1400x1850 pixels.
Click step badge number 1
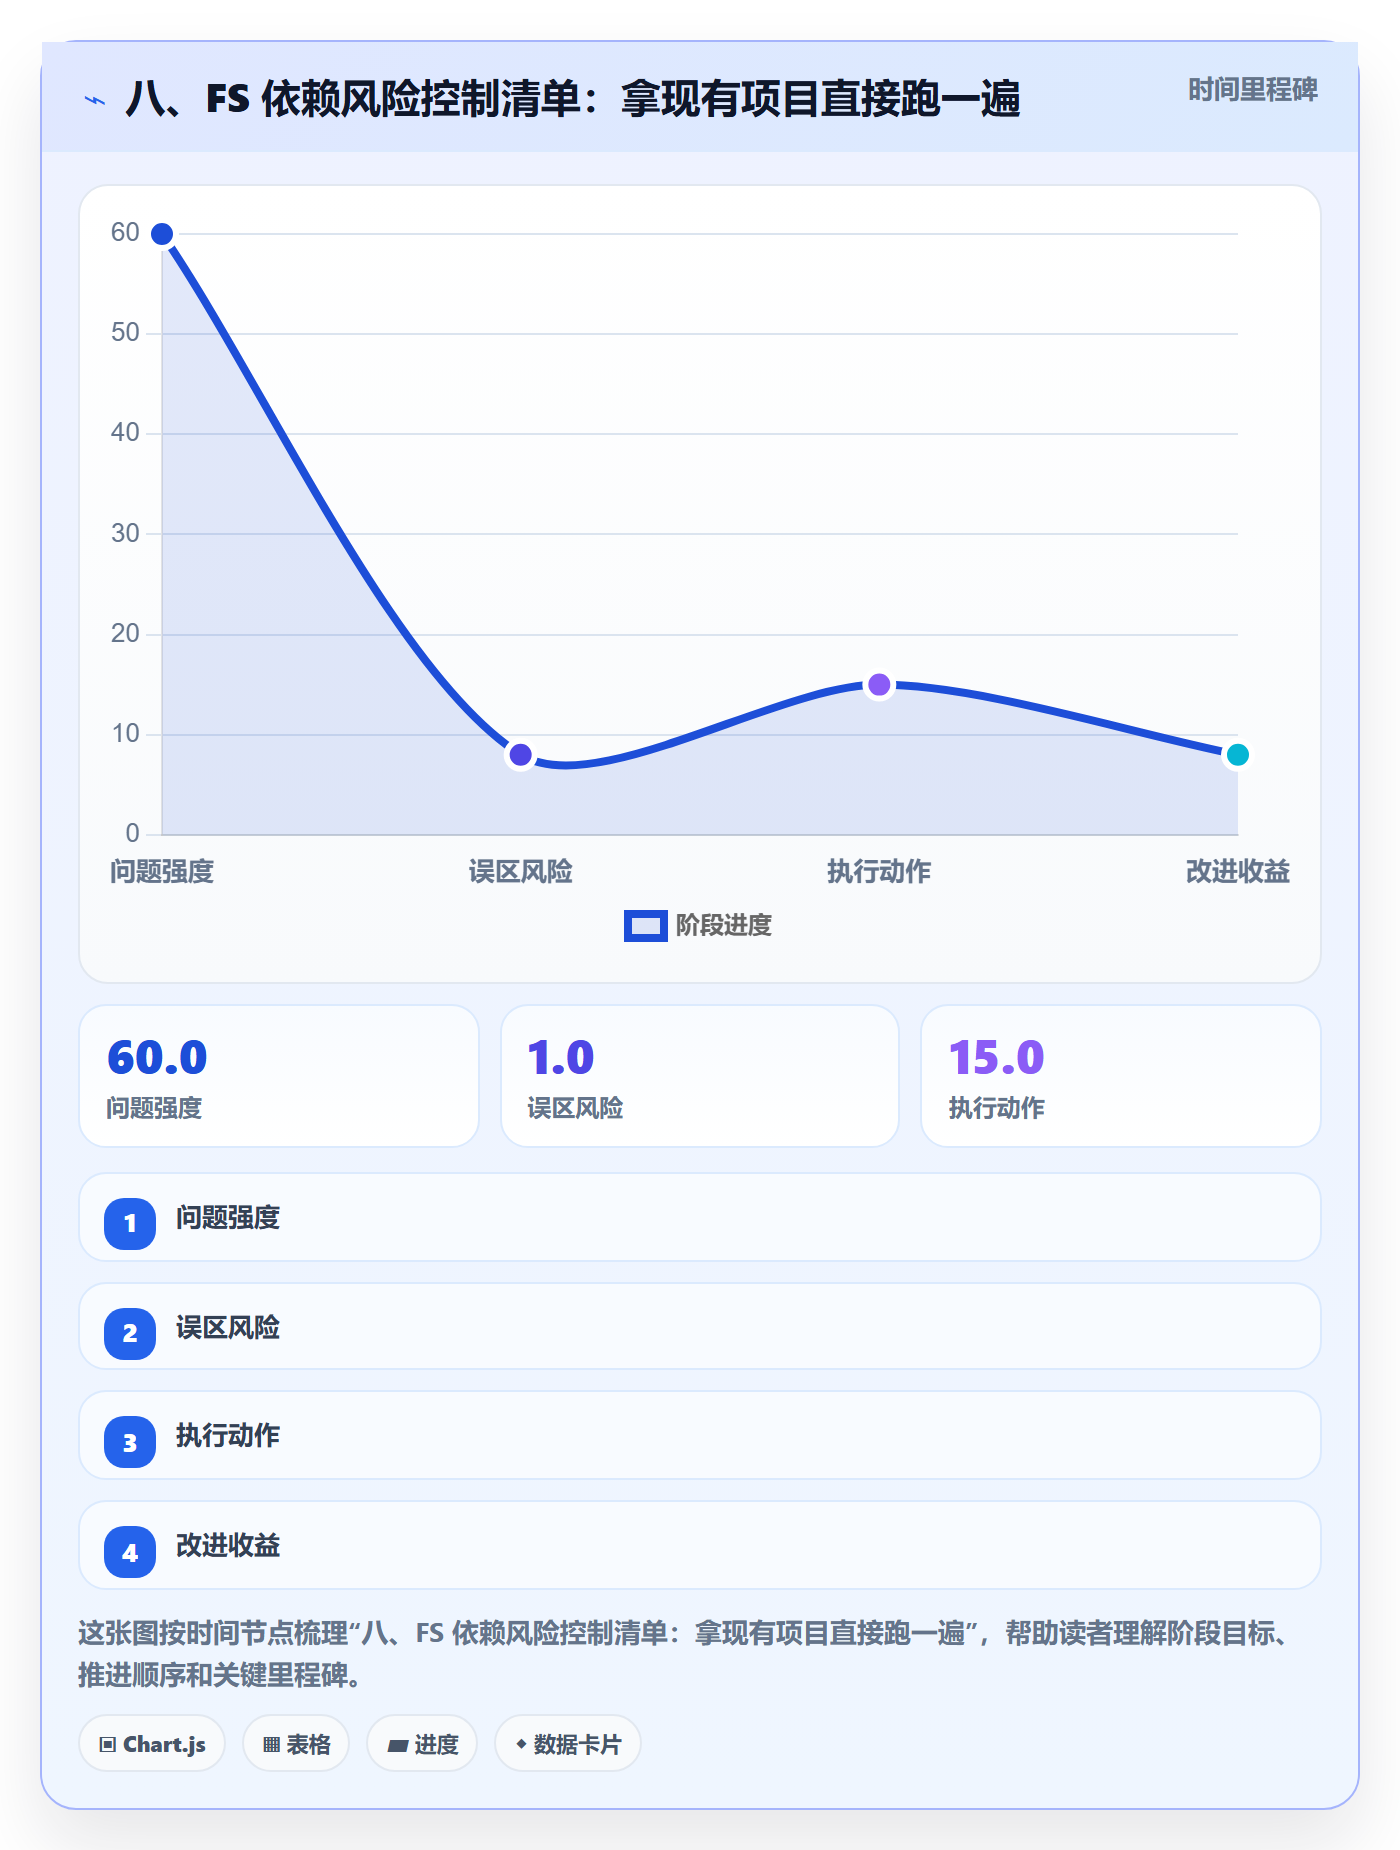(x=130, y=1223)
